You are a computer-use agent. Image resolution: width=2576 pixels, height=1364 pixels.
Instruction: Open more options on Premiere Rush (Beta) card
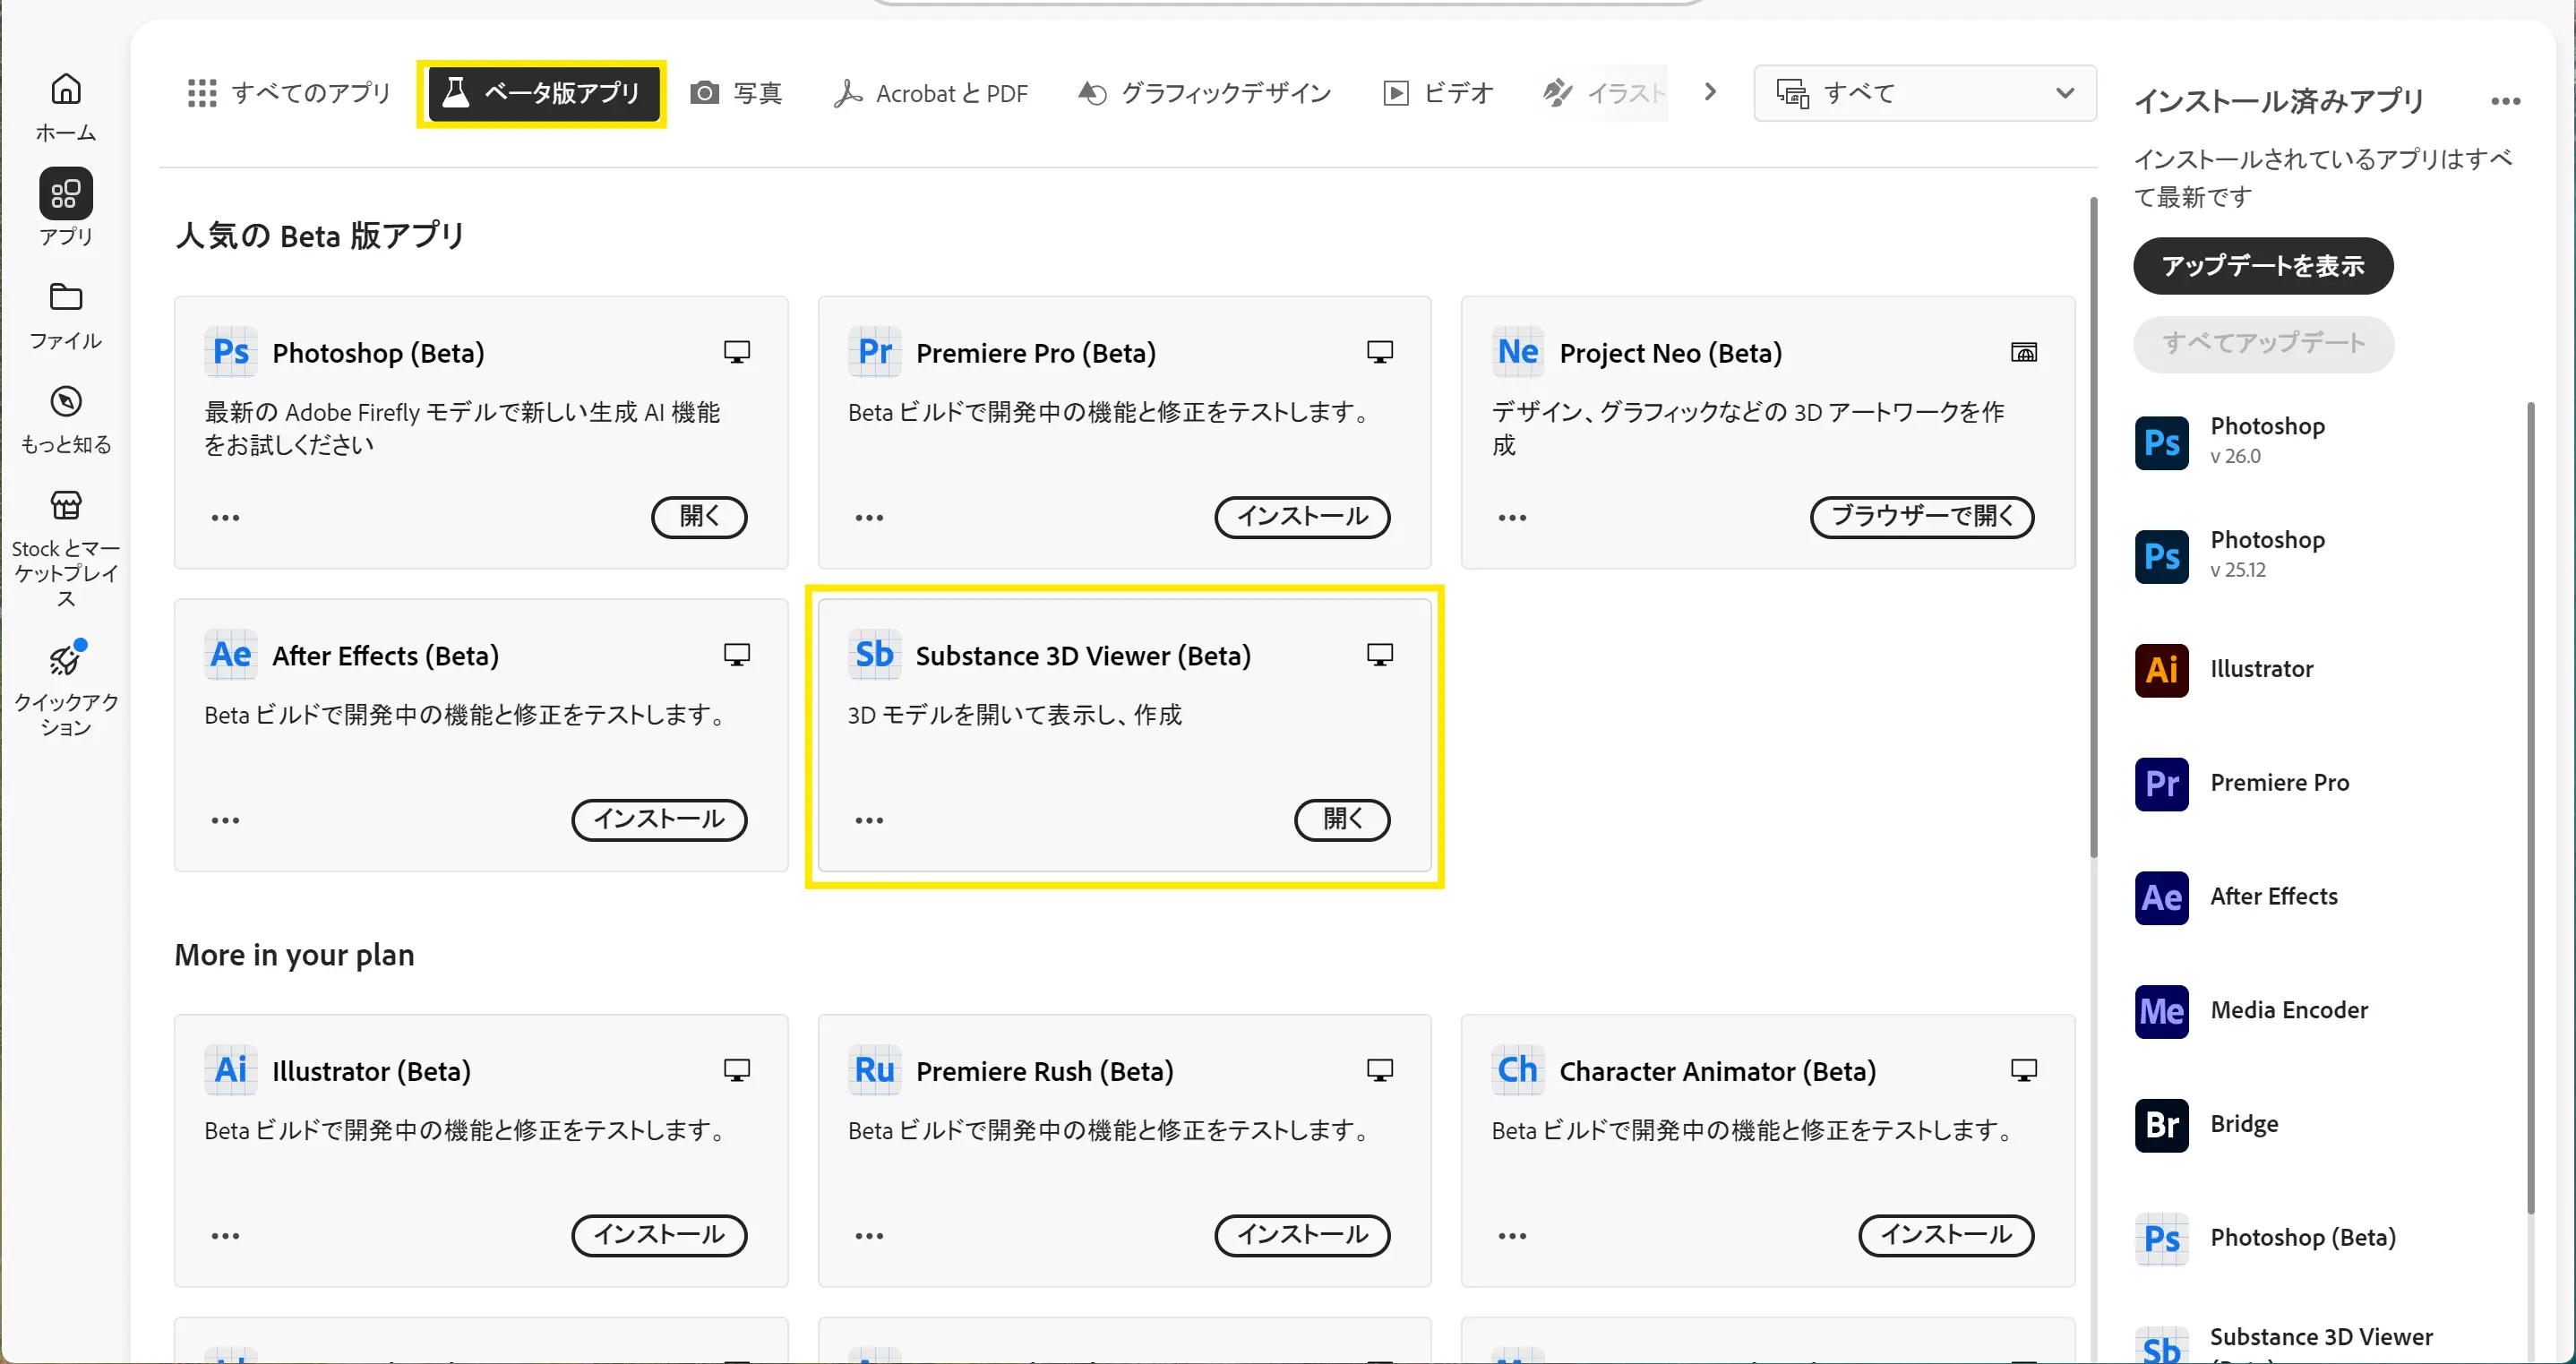tap(869, 1236)
